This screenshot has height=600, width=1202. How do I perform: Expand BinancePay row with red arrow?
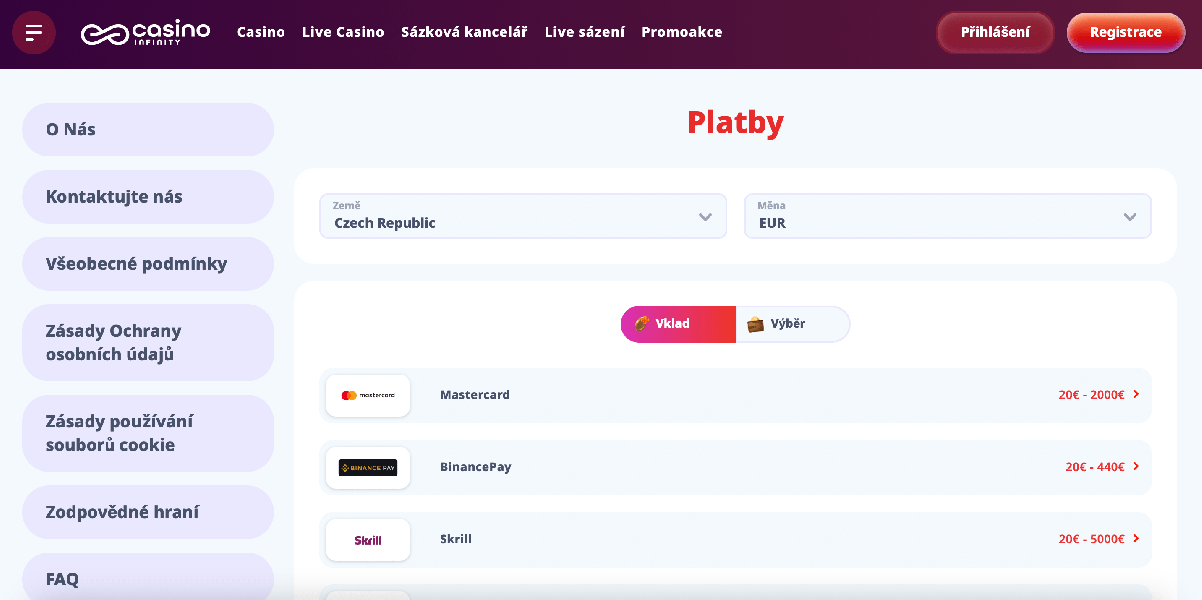coord(1136,467)
